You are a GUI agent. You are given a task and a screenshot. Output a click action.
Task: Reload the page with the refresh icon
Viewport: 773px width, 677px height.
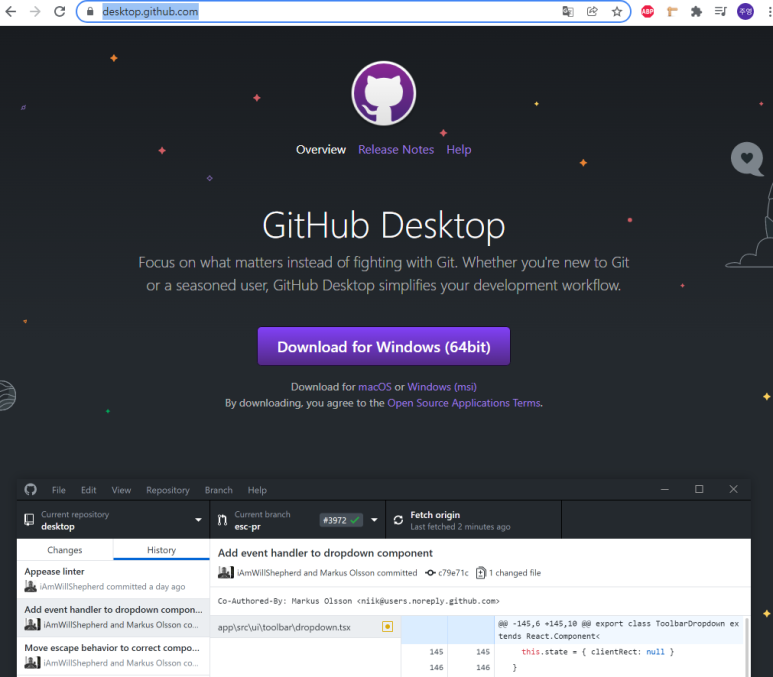click(x=60, y=11)
